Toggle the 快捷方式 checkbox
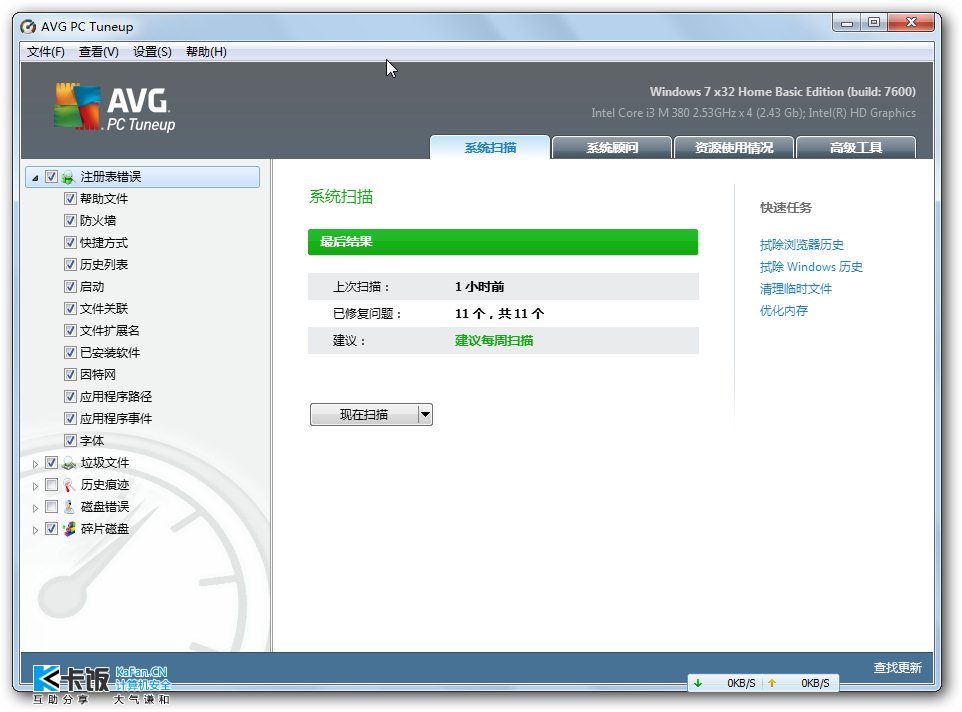Viewport: 962px width, 712px height. [70, 242]
